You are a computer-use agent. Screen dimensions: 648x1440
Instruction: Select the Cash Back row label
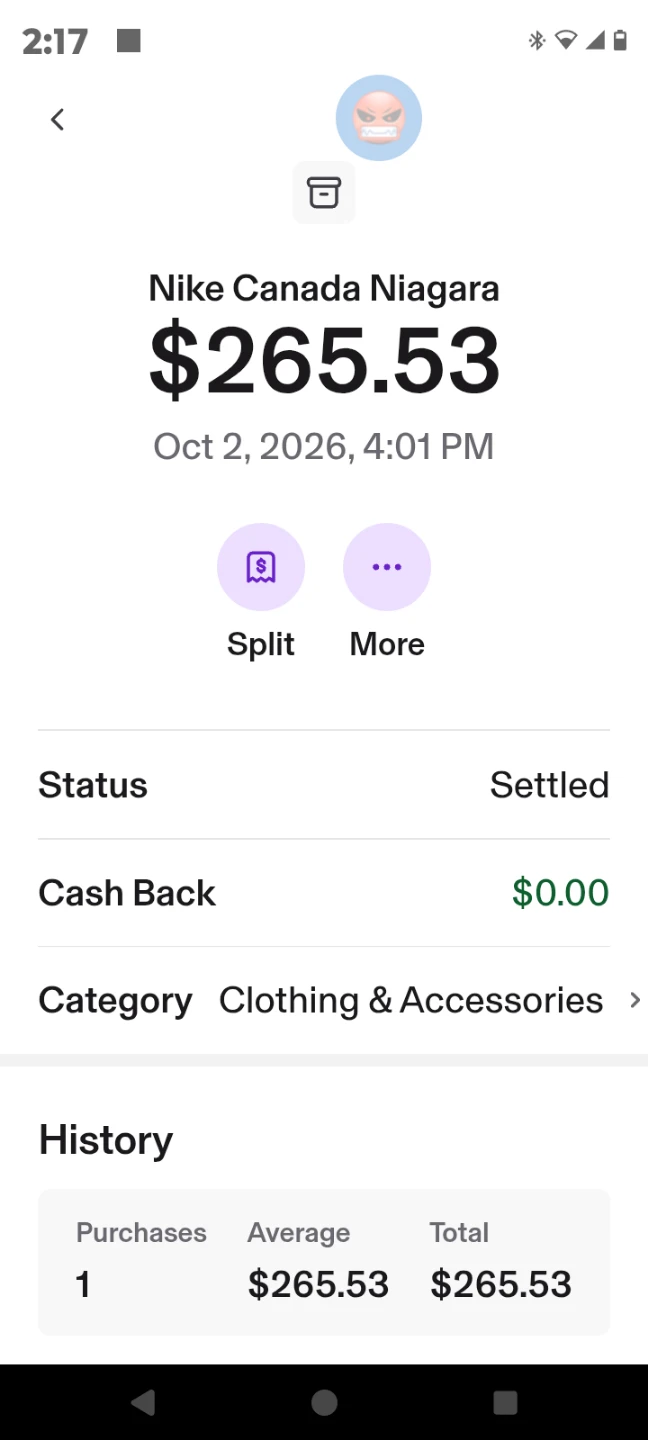(x=127, y=893)
